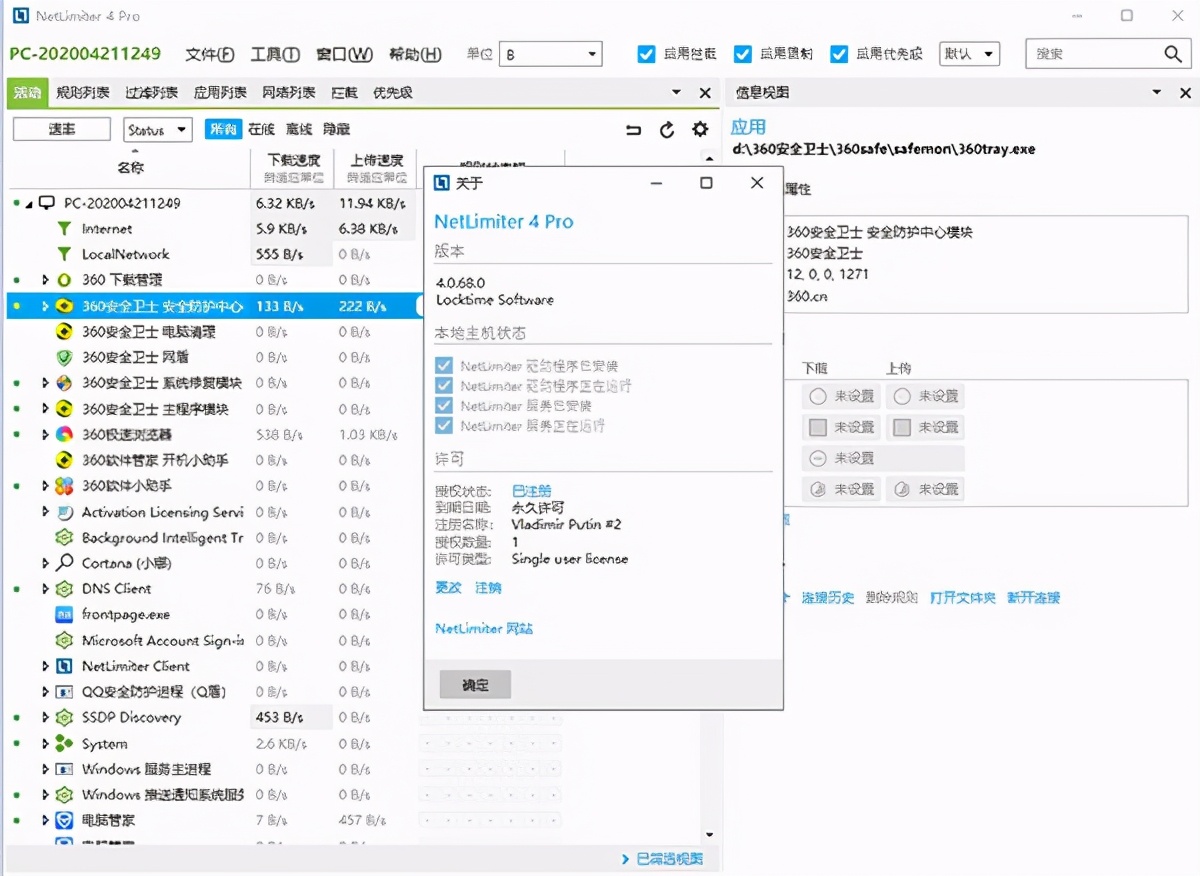Open the 工具(T) menu
Viewport: 1200px width, 876px height.
point(275,54)
